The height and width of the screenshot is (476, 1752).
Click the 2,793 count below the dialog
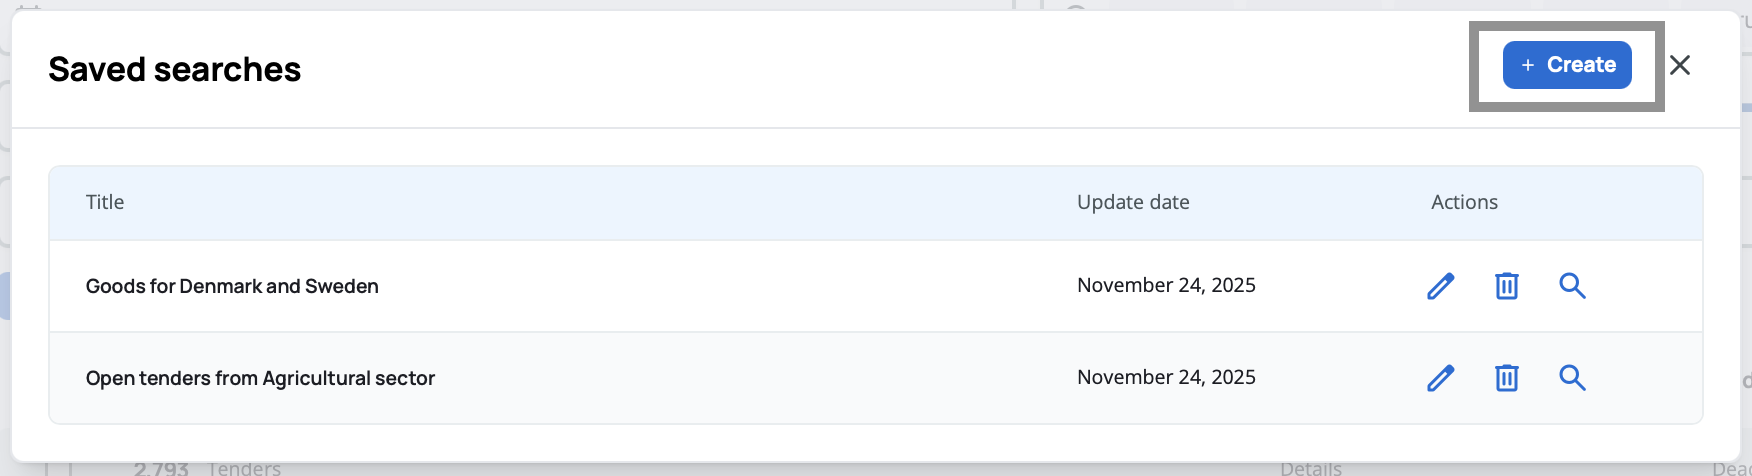(161, 468)
